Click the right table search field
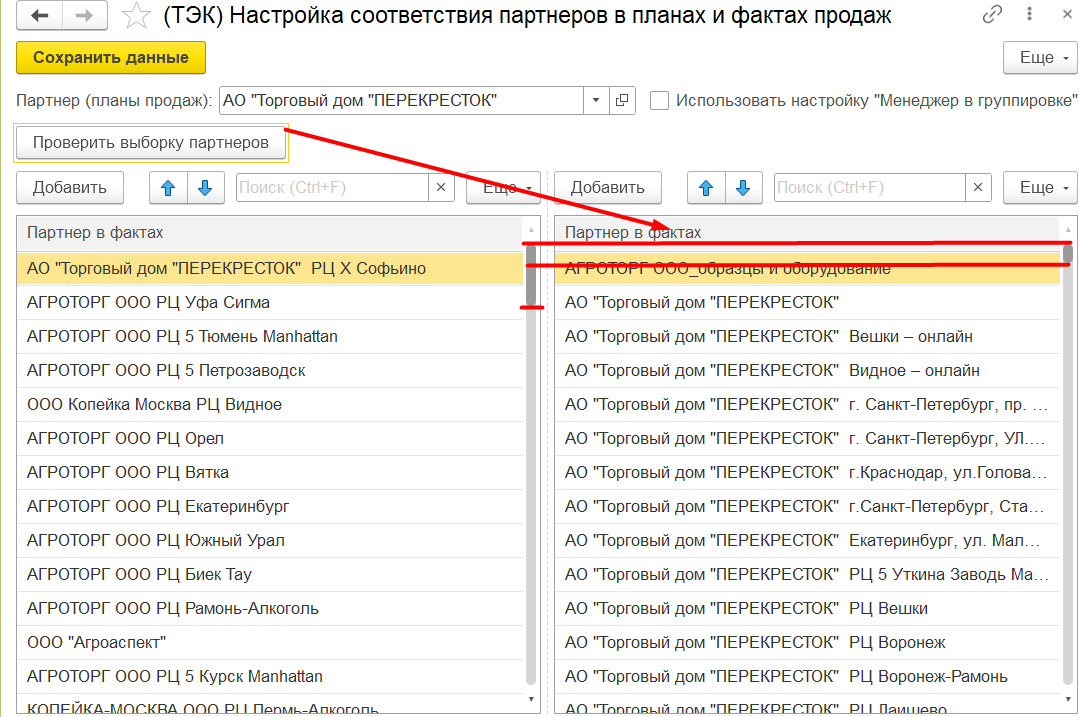This screenshot has width=1092, height=717. [868, 188]
